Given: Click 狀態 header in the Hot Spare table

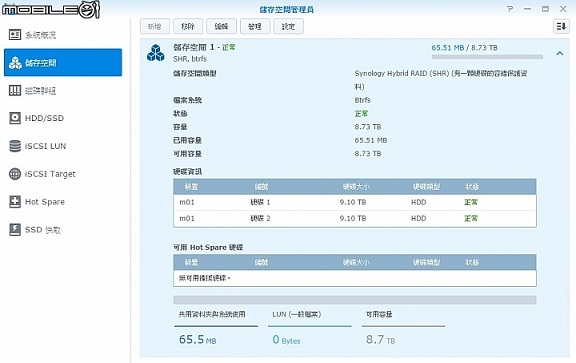Looking at the screenshot, I should pyautogui.click(x=472, y=262).
